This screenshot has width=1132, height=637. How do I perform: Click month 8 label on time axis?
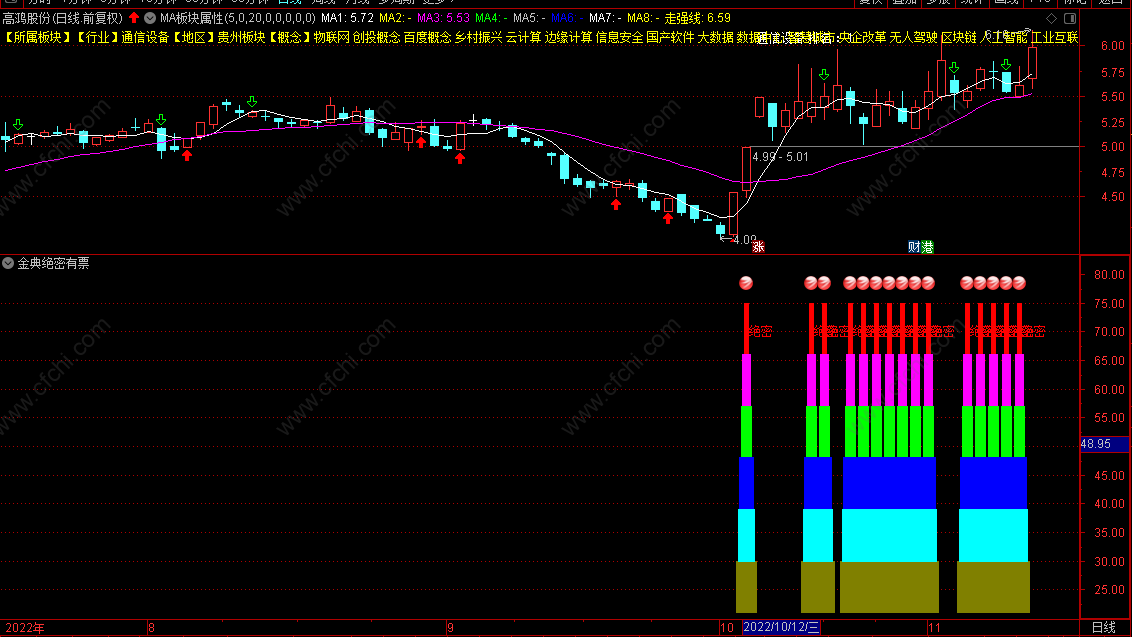151,628
